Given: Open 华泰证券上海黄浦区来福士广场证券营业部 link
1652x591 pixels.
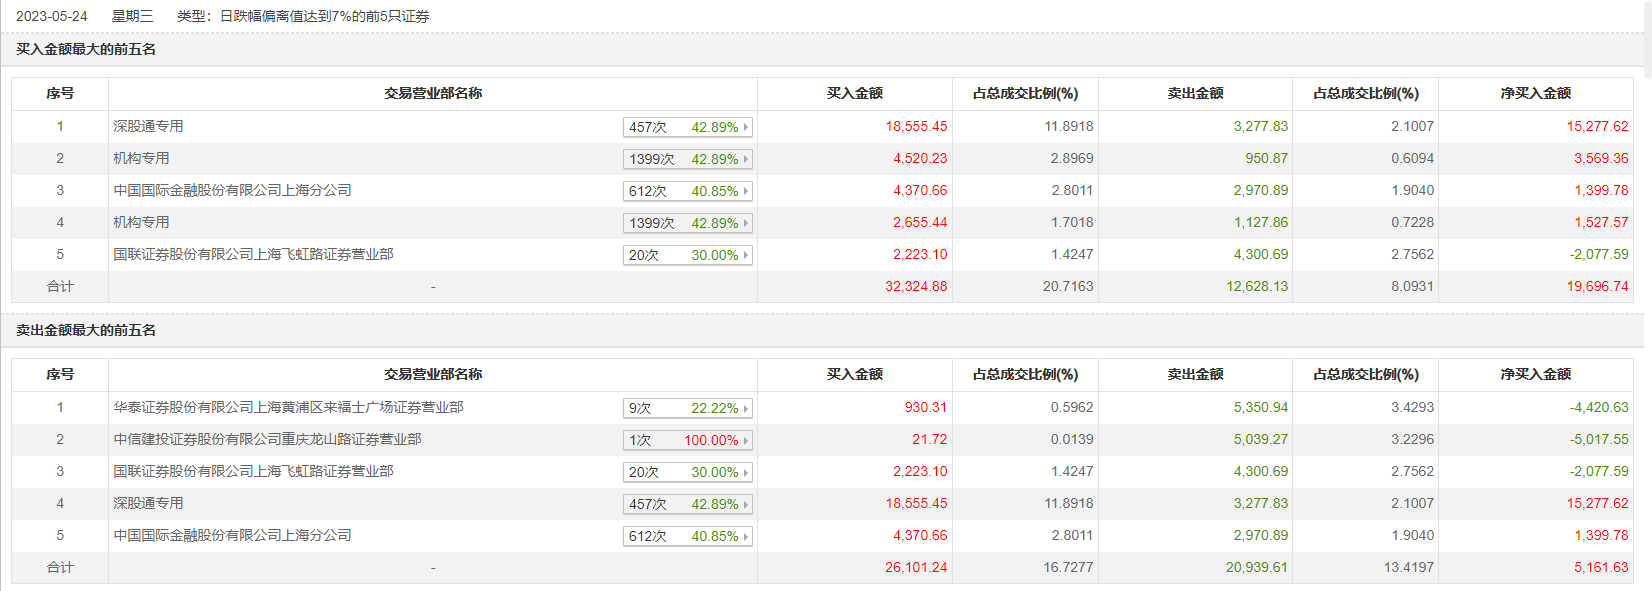Looking at the screenshot, I should pyautogui.click(x=288, y=407).
